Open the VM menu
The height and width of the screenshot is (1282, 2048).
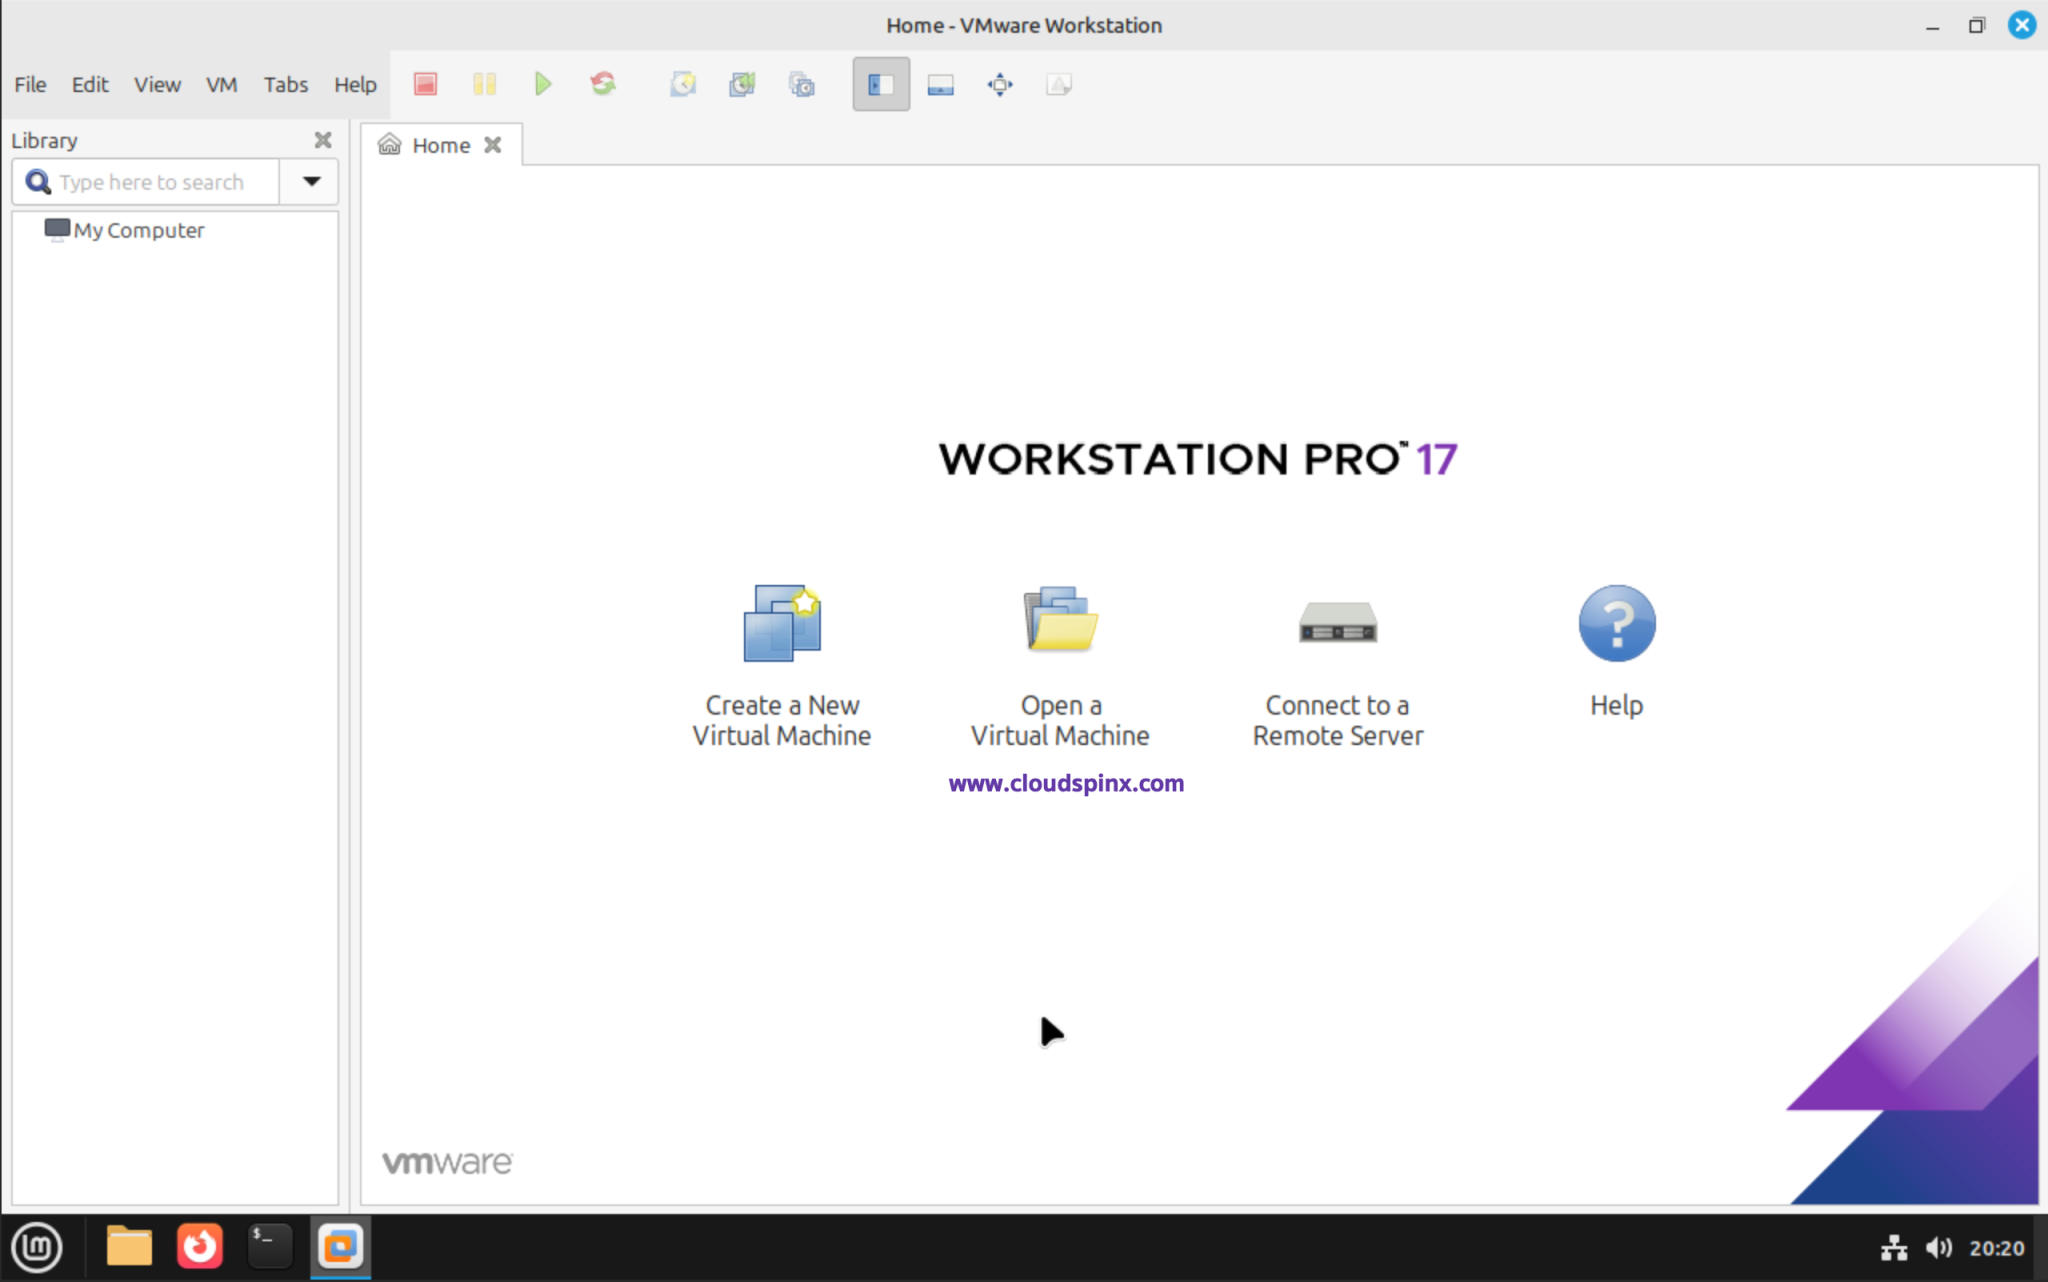(x=222, y=84)
